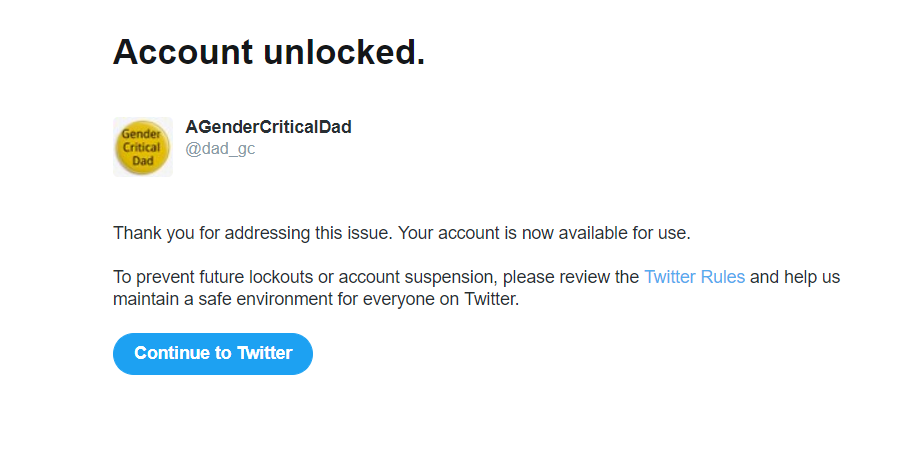Click the "Account unlocked." heading
913x465 pixels.
pyautogui.click(x=269, y=52)
